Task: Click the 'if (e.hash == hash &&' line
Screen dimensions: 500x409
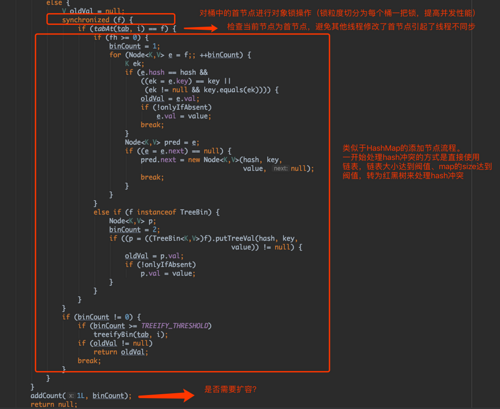Action: [166, 72]
